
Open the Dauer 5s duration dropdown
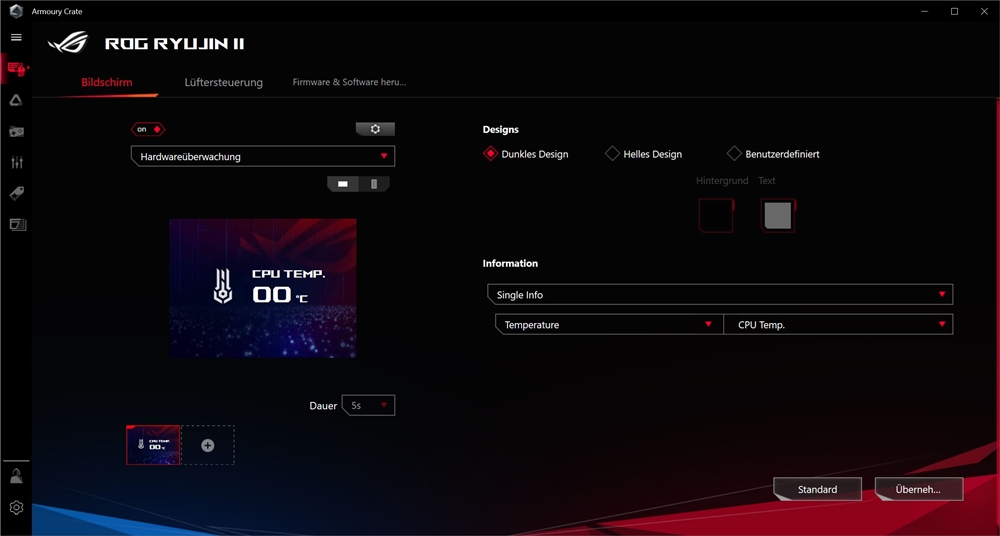[x=369, y=405]
